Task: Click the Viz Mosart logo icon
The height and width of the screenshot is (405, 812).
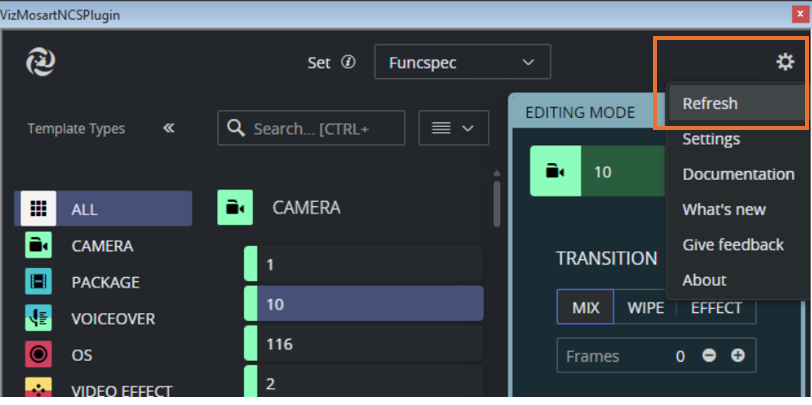Action: (41, 62)
